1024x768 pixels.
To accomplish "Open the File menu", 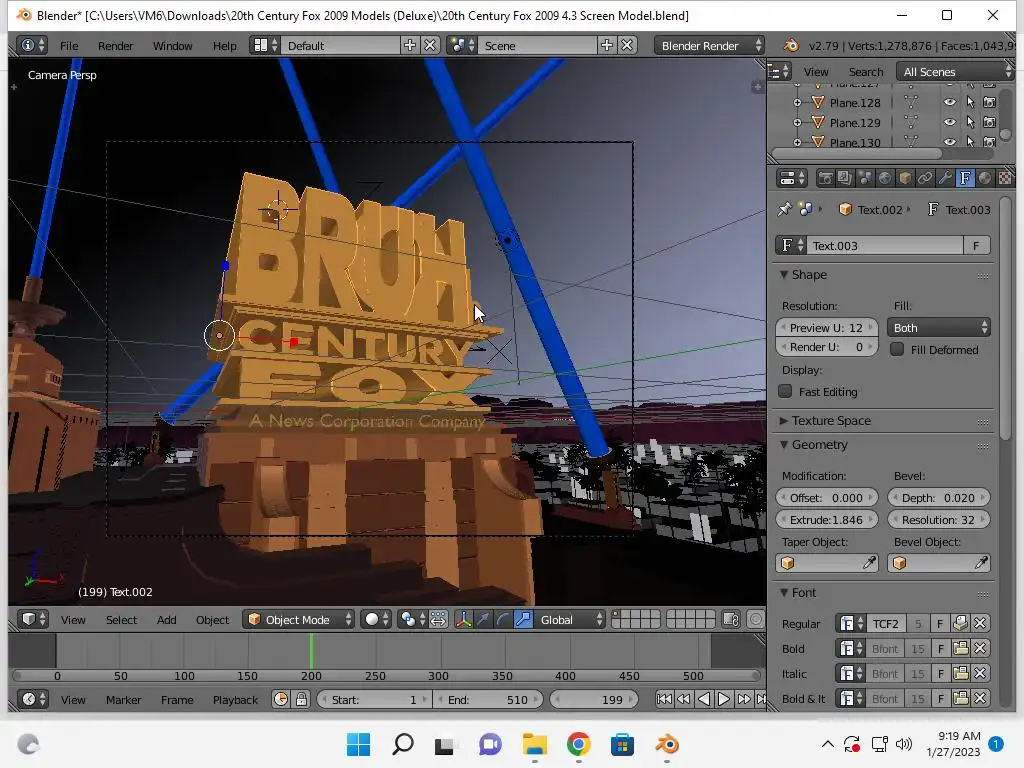I will (x=69, y=46).
